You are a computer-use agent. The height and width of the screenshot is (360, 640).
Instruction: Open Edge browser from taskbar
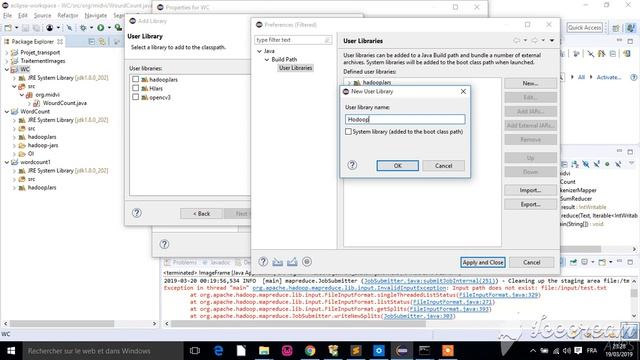point(218,351)
